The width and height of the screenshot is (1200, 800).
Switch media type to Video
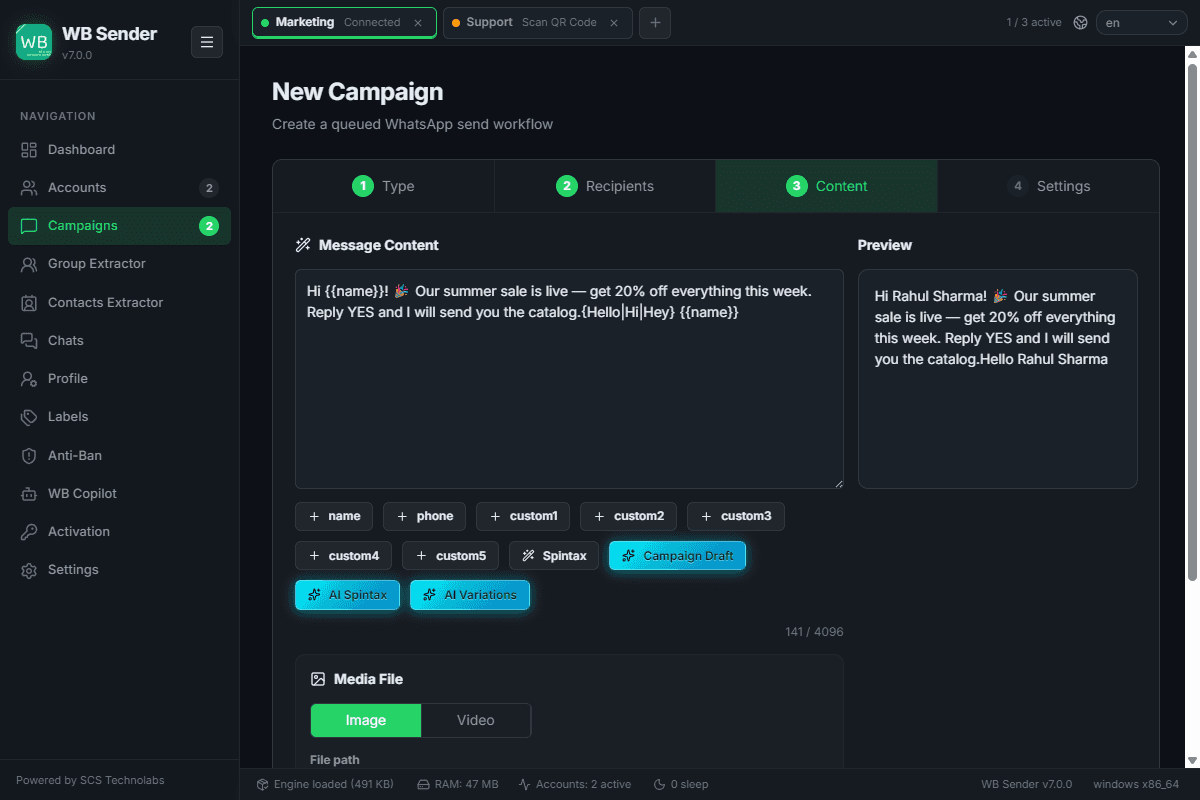(x=476, y=720)
